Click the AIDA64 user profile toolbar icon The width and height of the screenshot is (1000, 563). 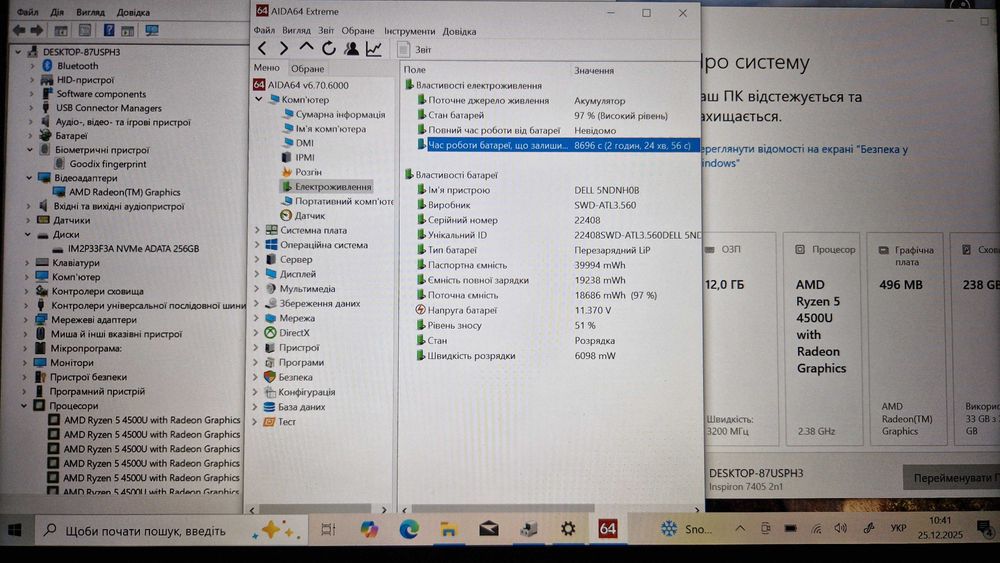pos(351,48)
